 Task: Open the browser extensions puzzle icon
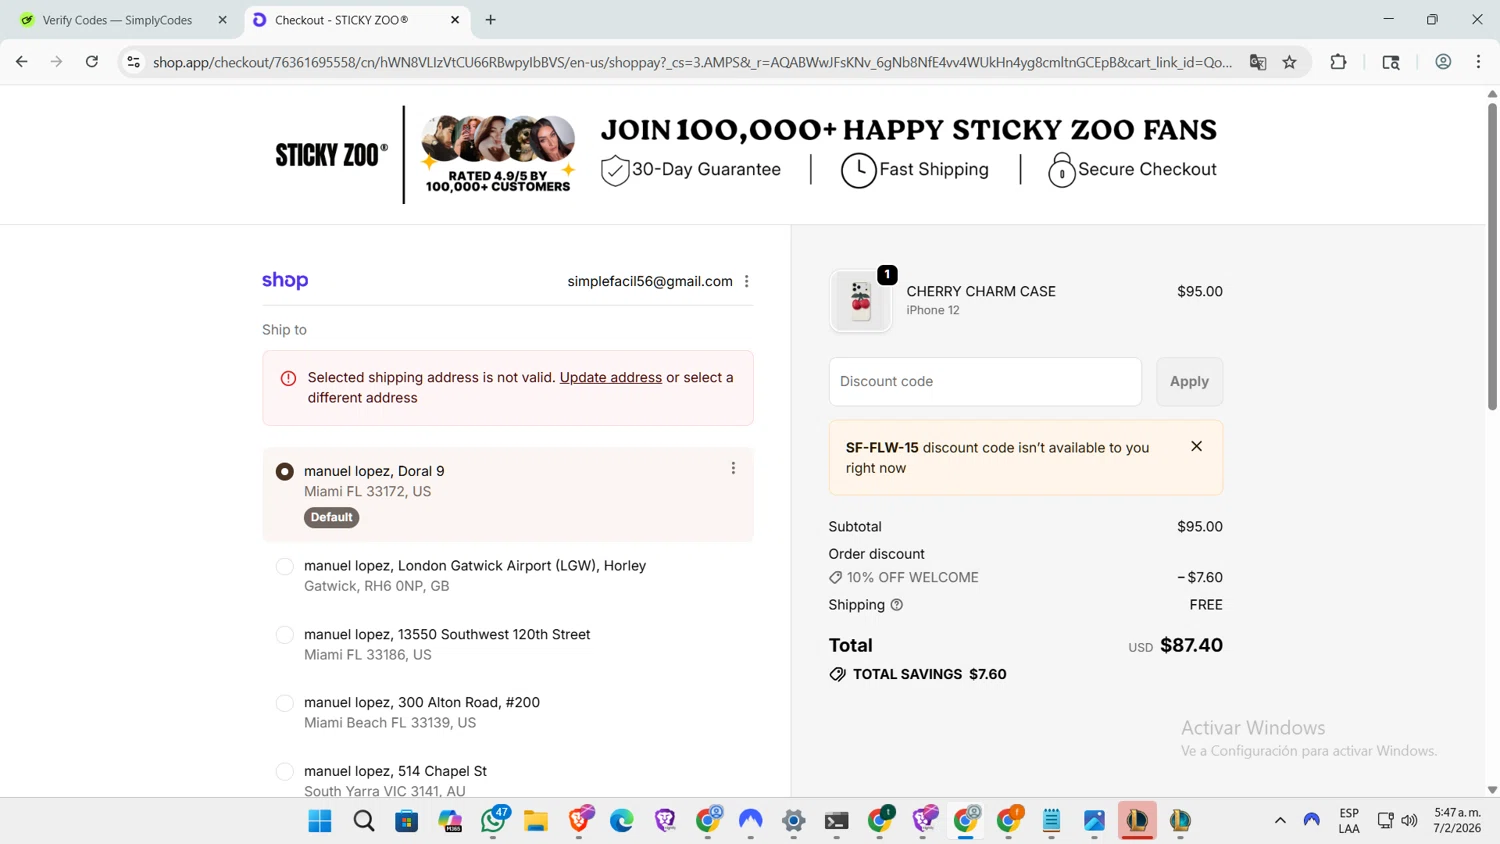coord(1338,62)
